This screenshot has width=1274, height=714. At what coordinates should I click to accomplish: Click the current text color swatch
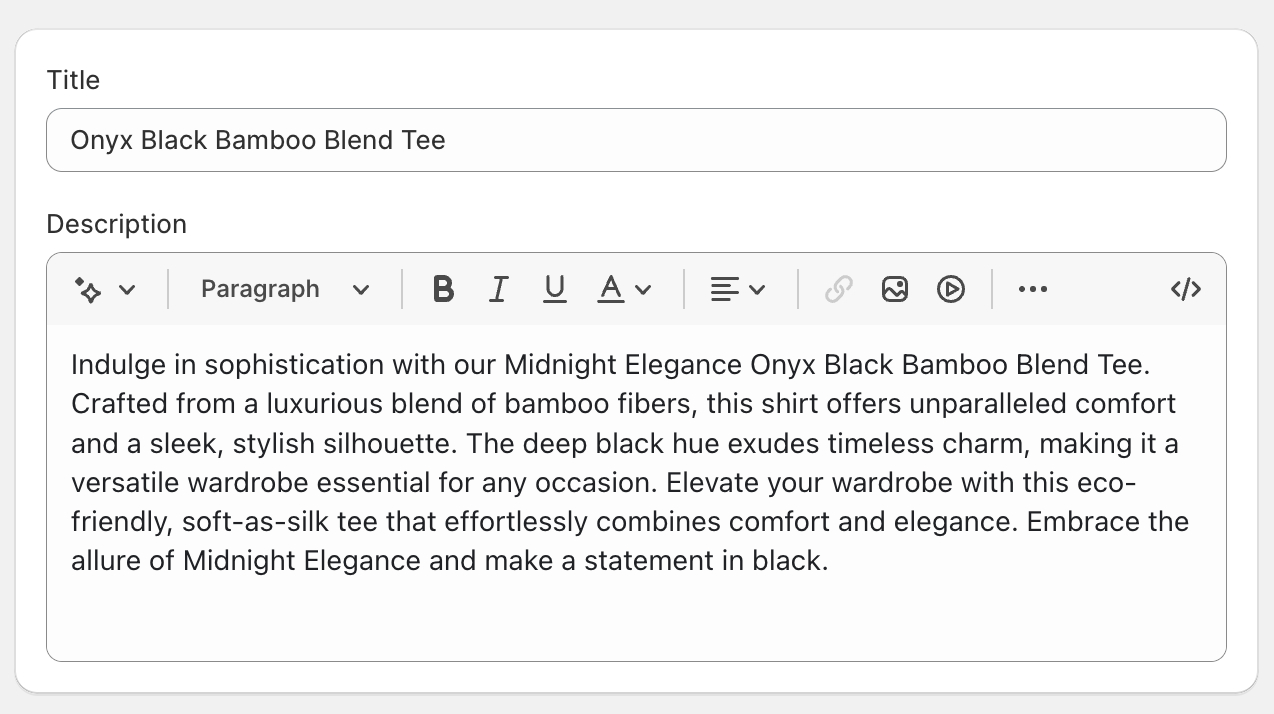609,289
